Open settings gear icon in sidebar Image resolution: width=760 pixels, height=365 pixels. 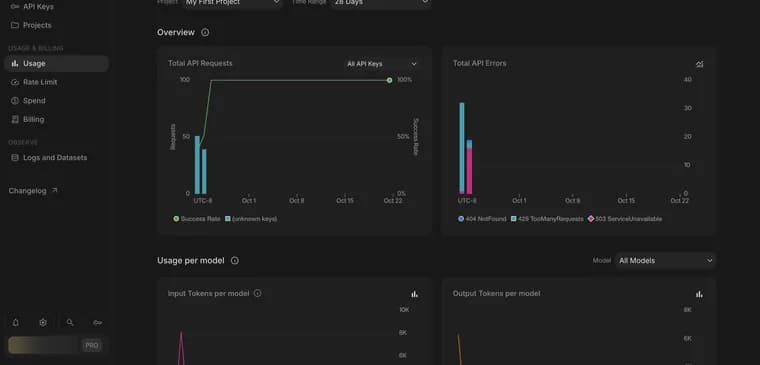[x=43, y=323]
